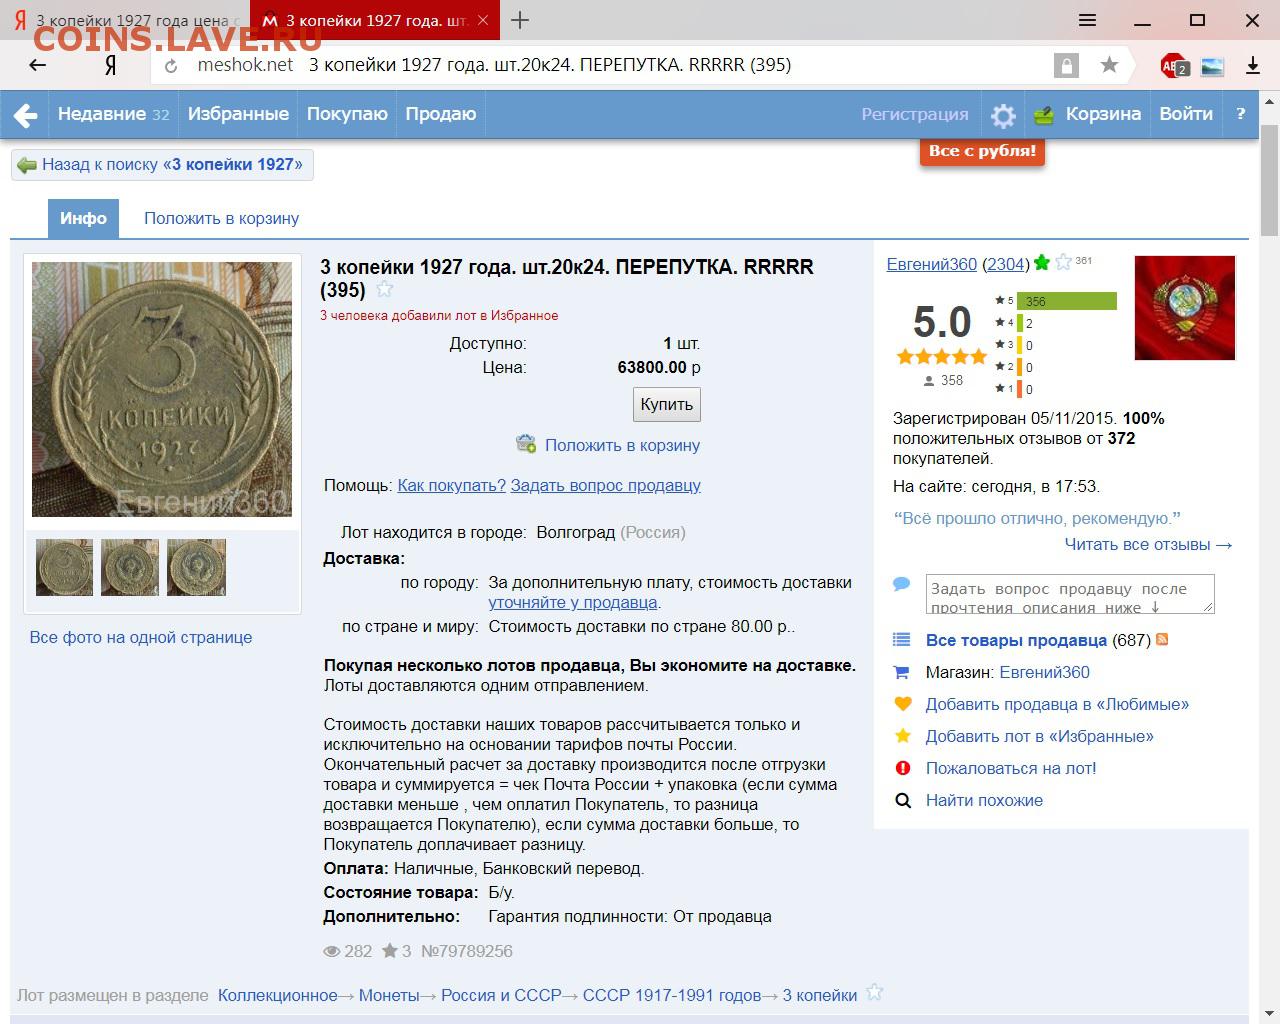Open the 'Как покупать?' help link

451,485
